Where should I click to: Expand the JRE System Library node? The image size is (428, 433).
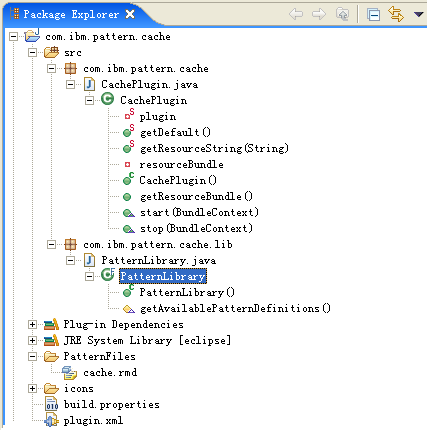click(x=32, y=340)
